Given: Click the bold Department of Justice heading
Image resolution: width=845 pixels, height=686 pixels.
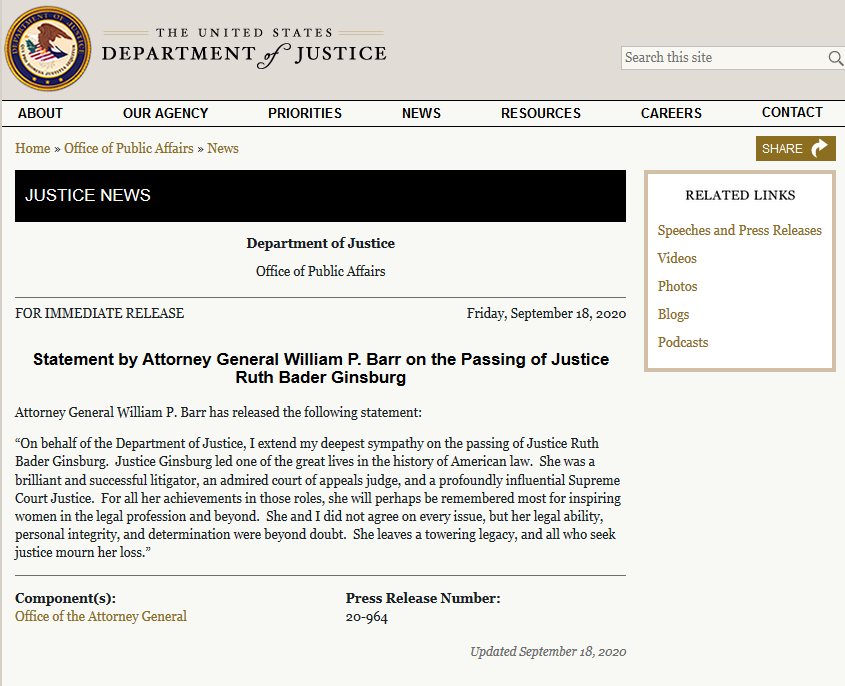Looking at the screenshot, I should 321,243.
